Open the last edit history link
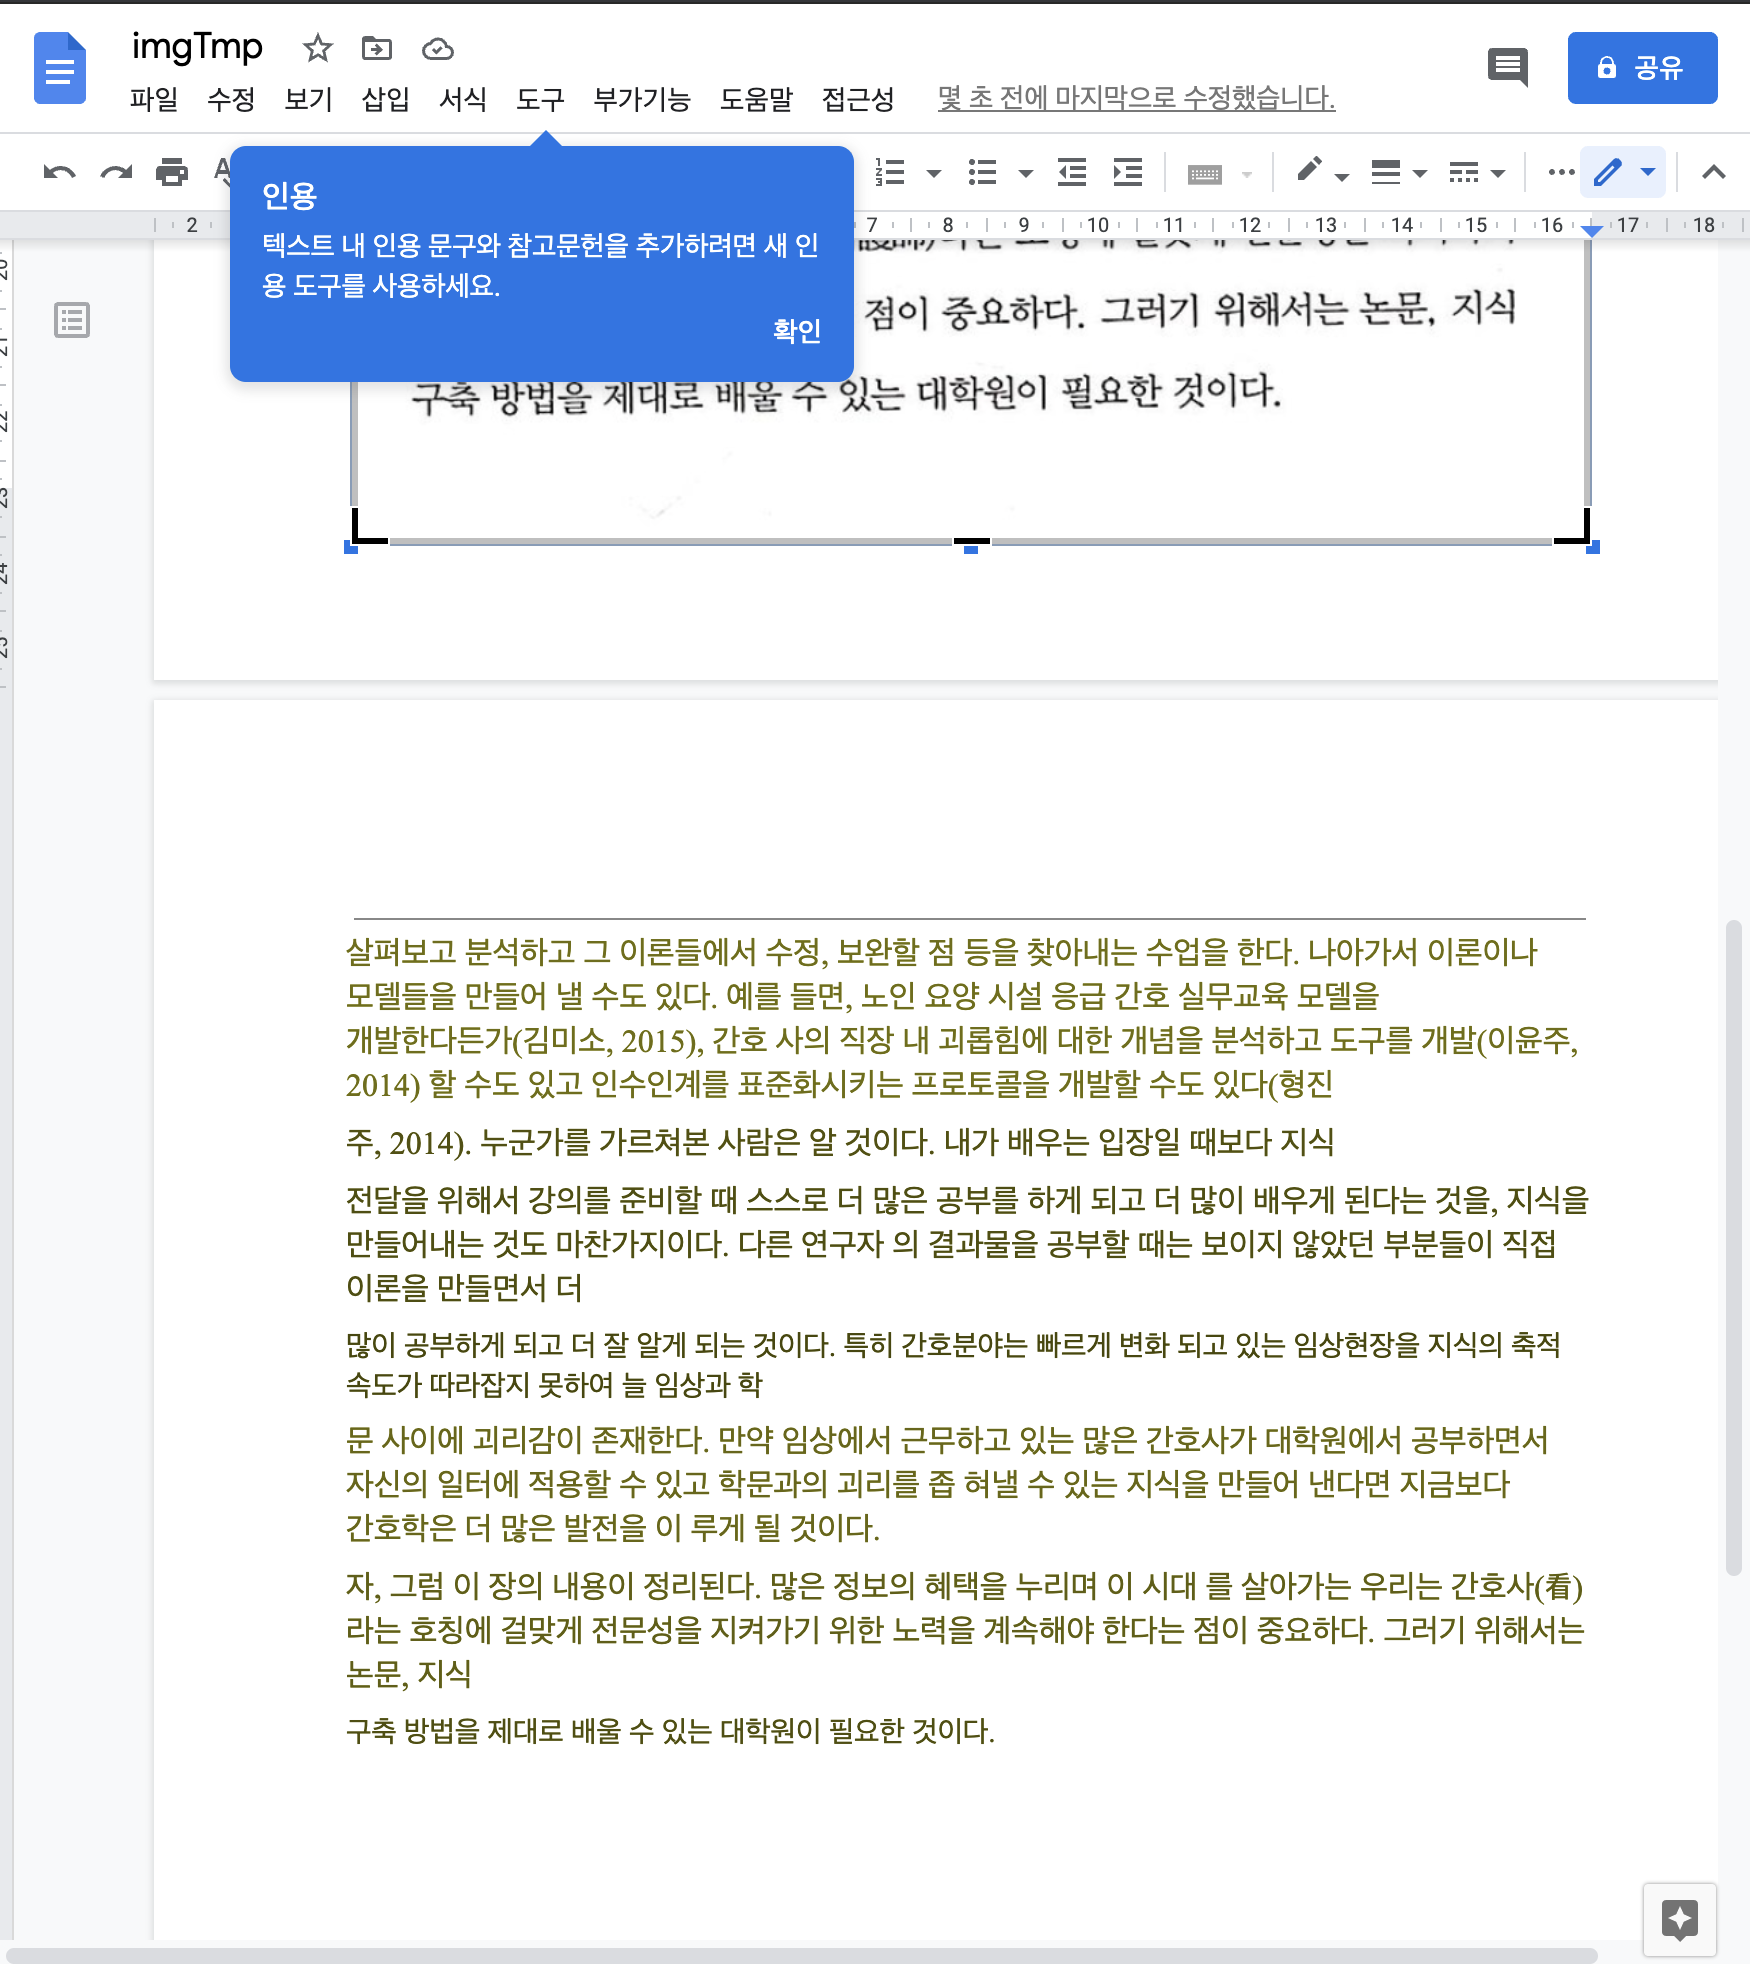The image size is (1750, 1964). [x=1136, y=98]
